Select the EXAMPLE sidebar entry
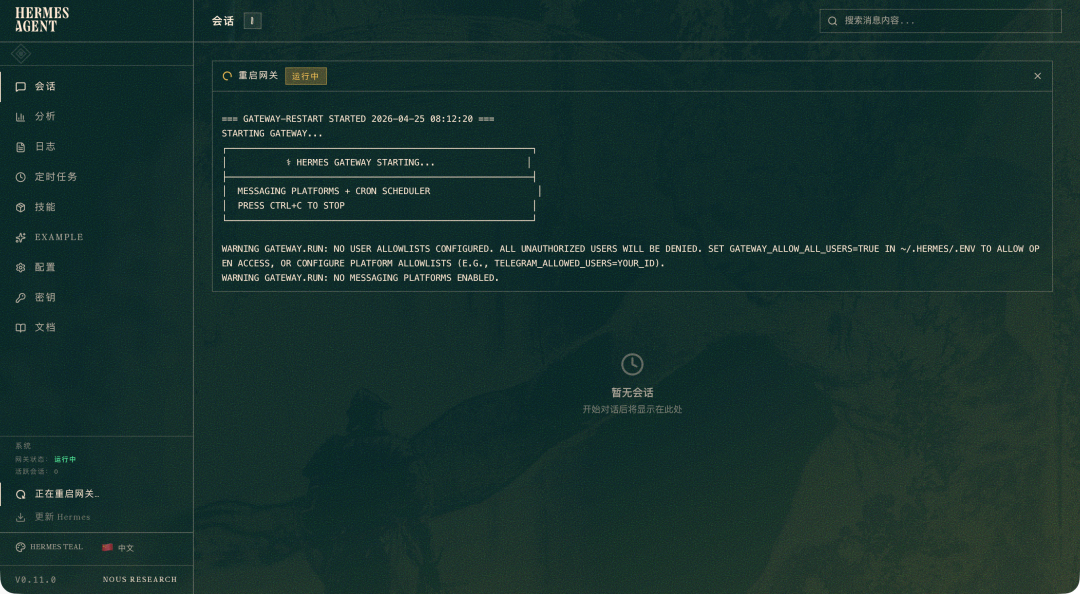This screenshot has width=1080, height=594. click(x=96, y=237)
